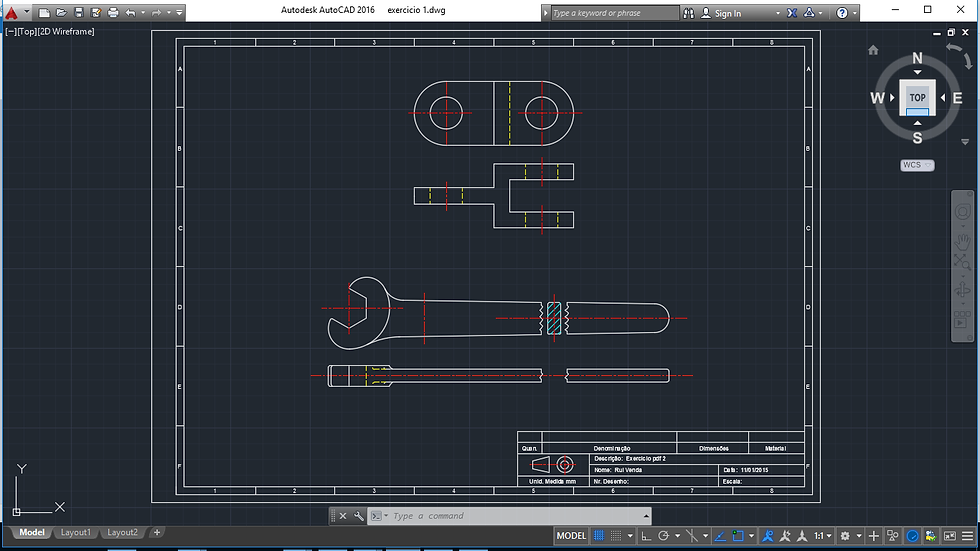
Task: Close the command line with X
Action: tap(342, 516)
